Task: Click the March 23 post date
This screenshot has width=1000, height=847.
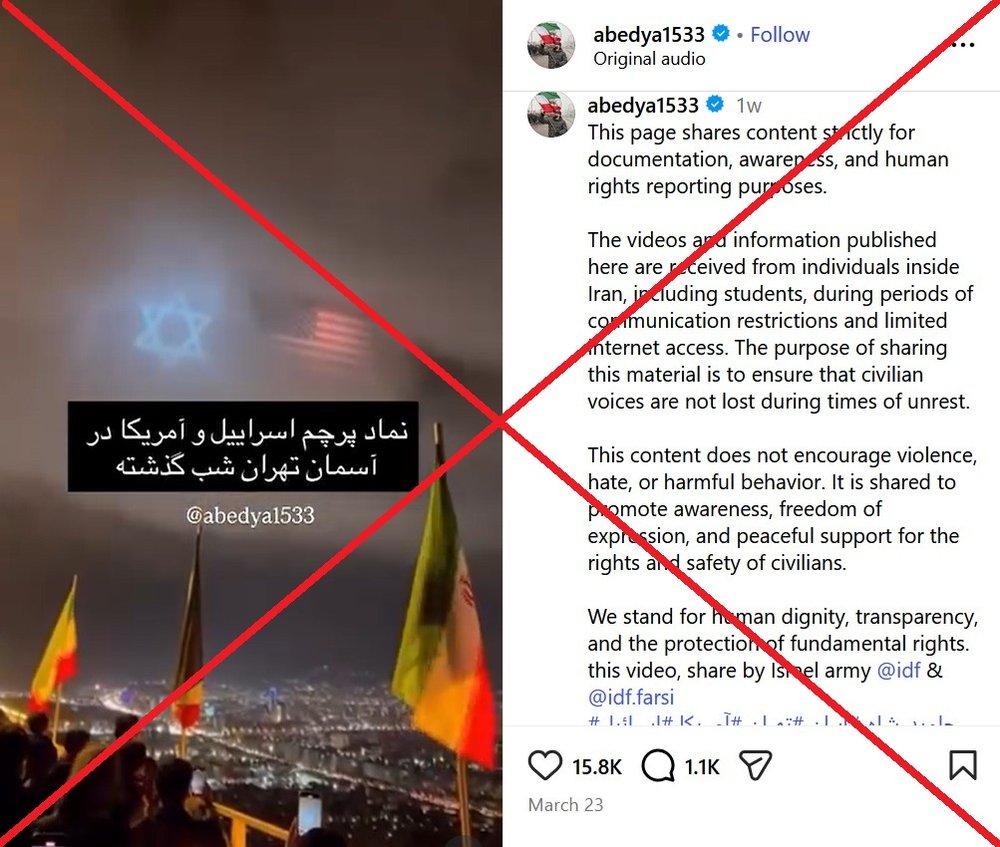Action: pos(565,805)
